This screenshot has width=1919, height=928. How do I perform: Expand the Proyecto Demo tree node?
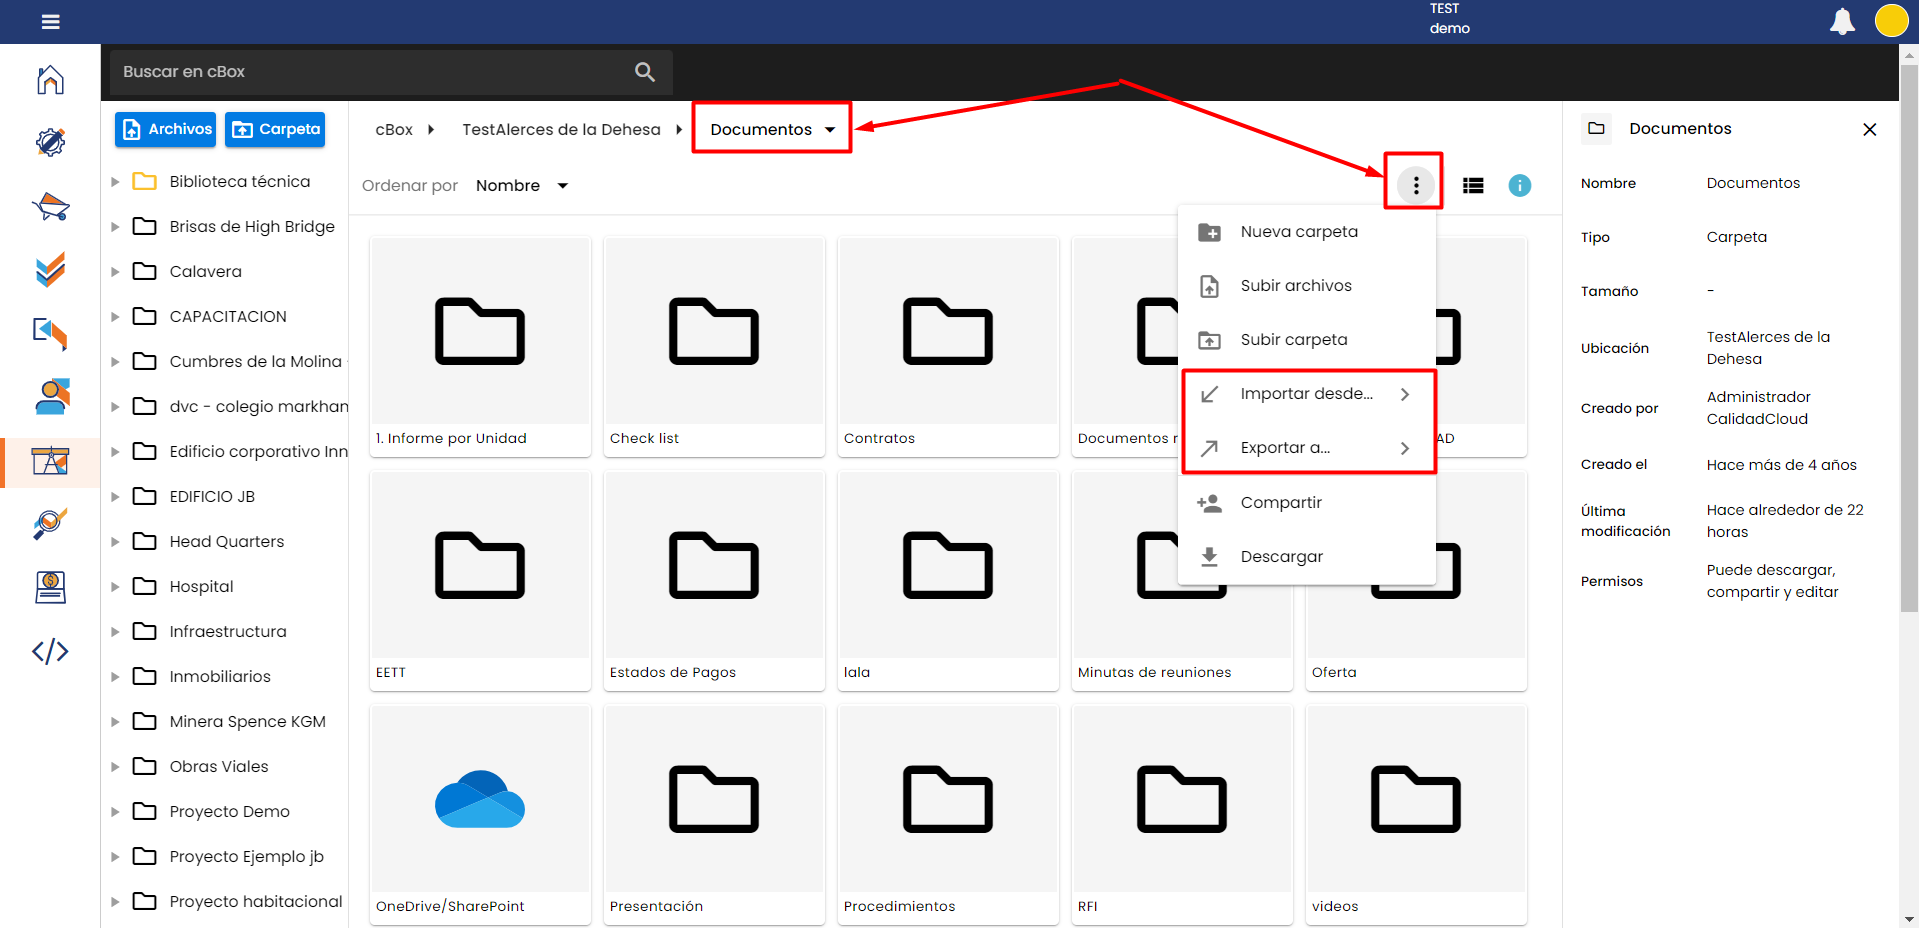pyautogui.click(x=115, y=812)
